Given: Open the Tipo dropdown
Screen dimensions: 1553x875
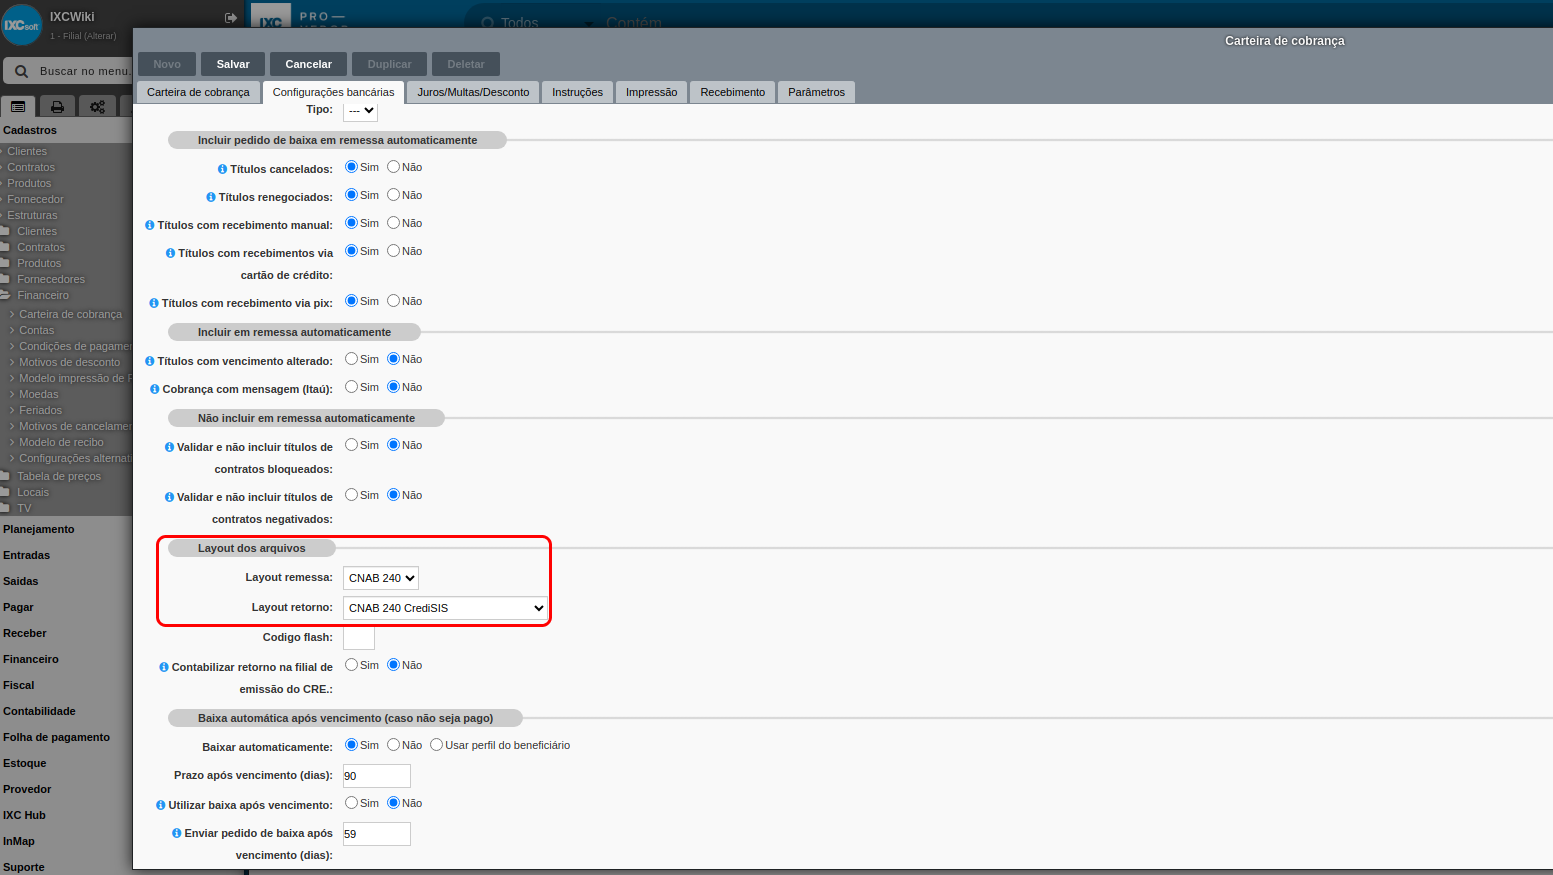Looking at the screenshot, I should tap(360, 110).
